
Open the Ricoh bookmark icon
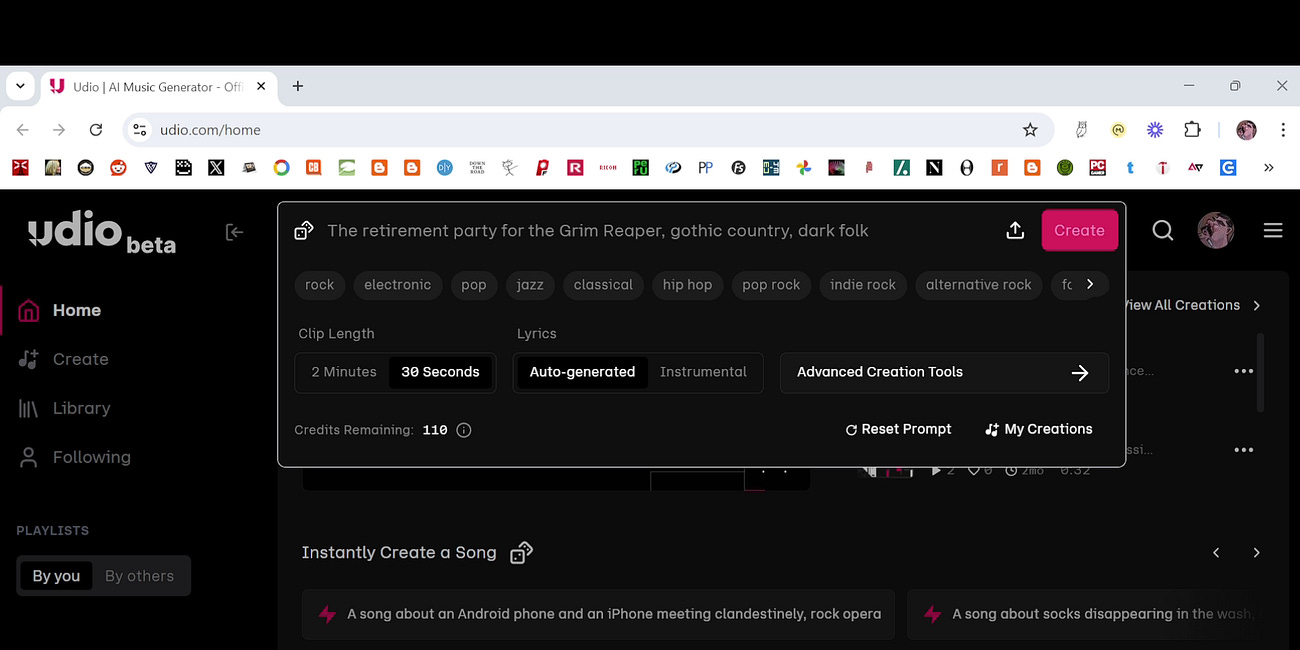607,168
